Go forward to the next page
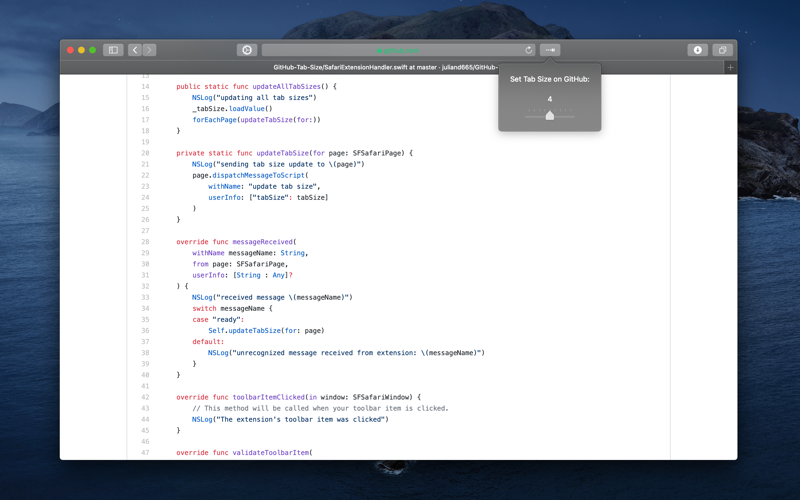 (x=149, y=50)
